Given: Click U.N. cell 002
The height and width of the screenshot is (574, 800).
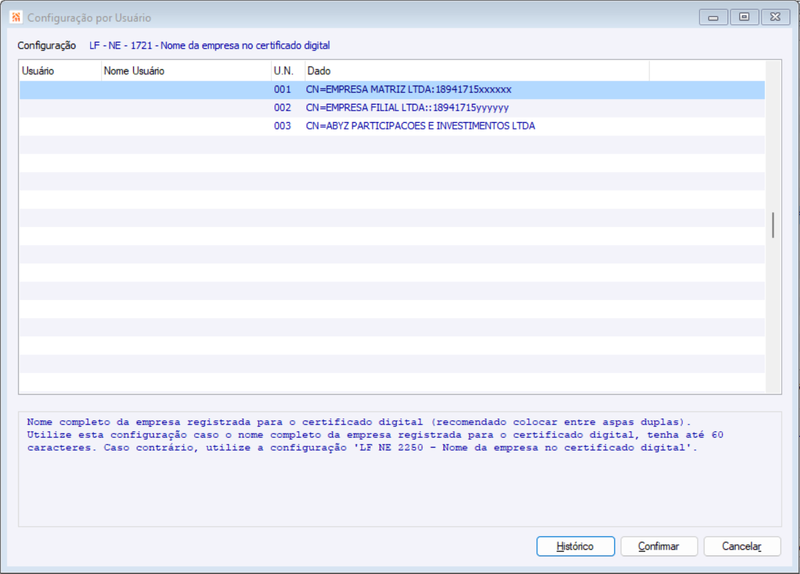Looking at the screenshot, I should pyautogui.click(x=282, y=108).
